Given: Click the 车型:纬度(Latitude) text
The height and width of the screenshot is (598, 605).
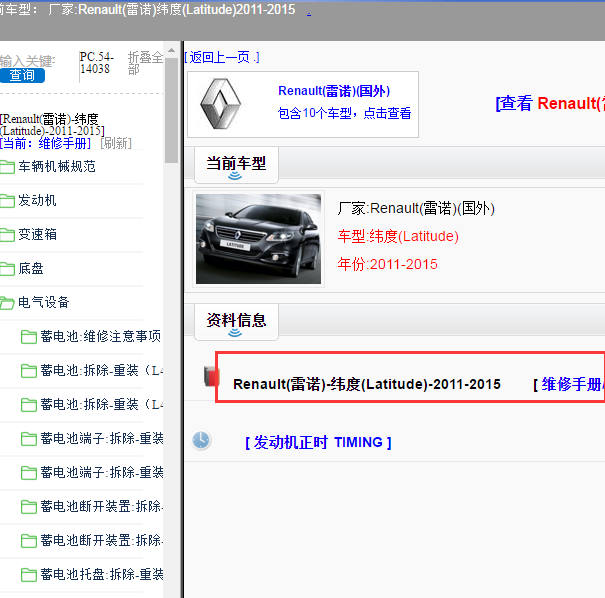Looking at the screenshot, I should pyautogui.click(x=398, y=236).
